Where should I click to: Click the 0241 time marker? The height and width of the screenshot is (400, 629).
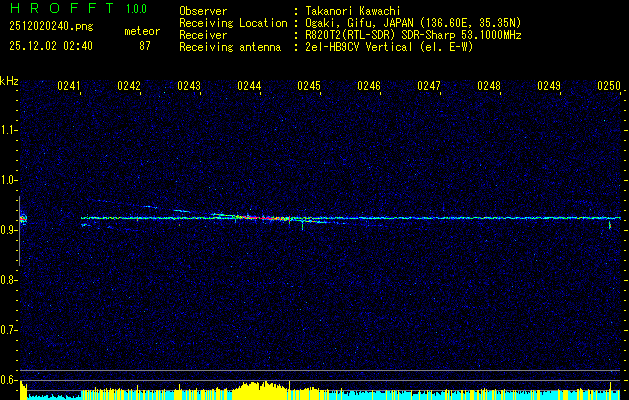pyautogui.click(x=69, y=87)
